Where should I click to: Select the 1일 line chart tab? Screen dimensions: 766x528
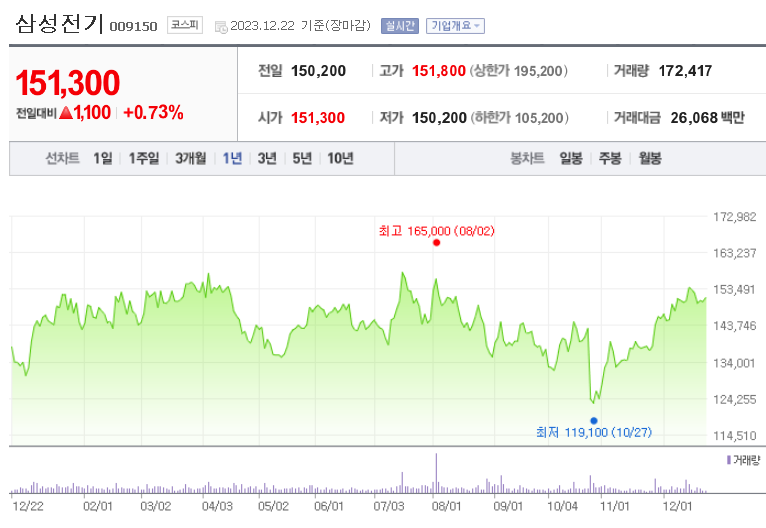(x=103, y=158)
